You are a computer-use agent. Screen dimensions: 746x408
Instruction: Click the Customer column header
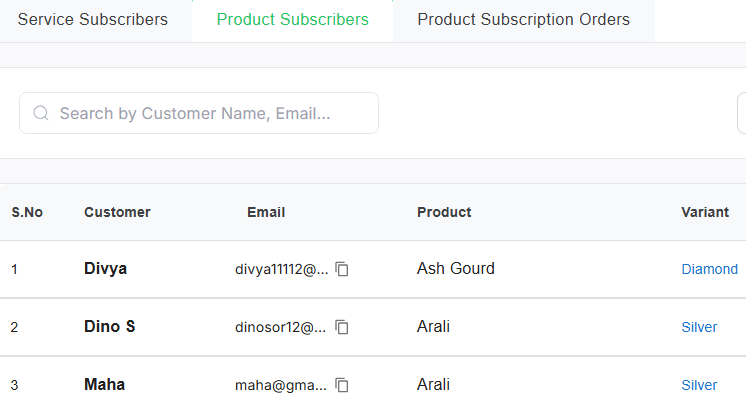(x=117, y=212)
